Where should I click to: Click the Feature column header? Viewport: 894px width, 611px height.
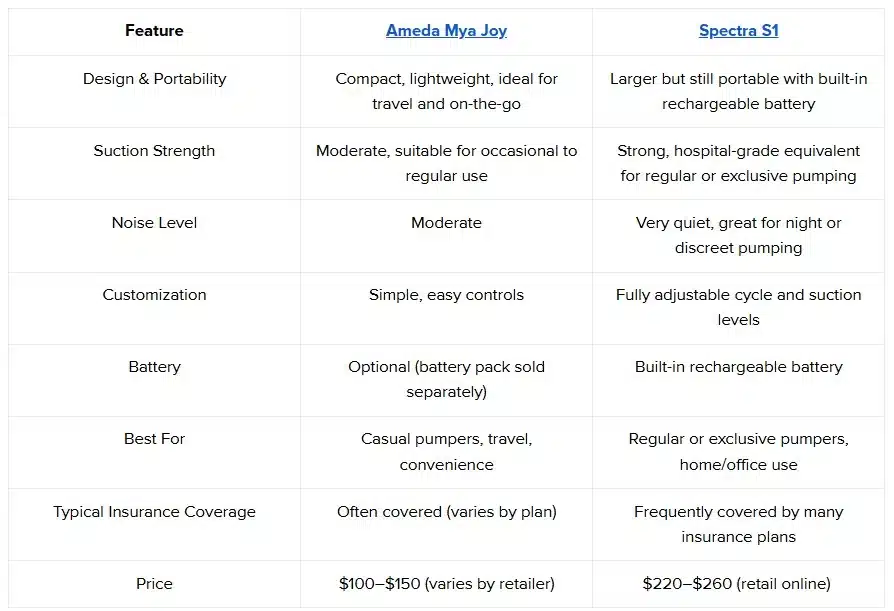point(154,31)
